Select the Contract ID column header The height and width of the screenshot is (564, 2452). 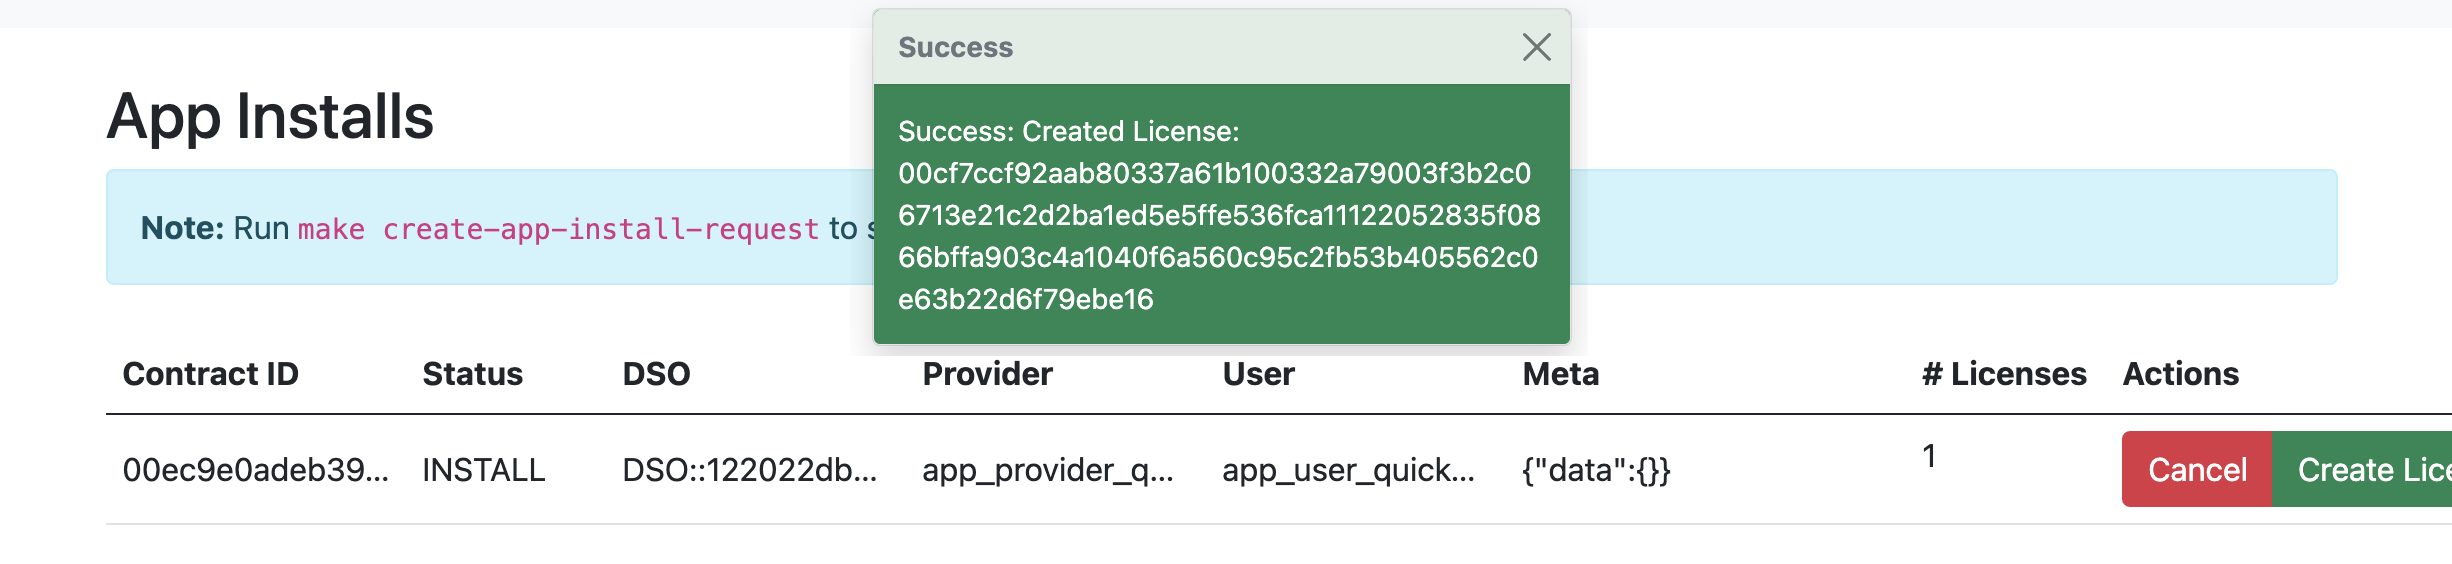210,374
